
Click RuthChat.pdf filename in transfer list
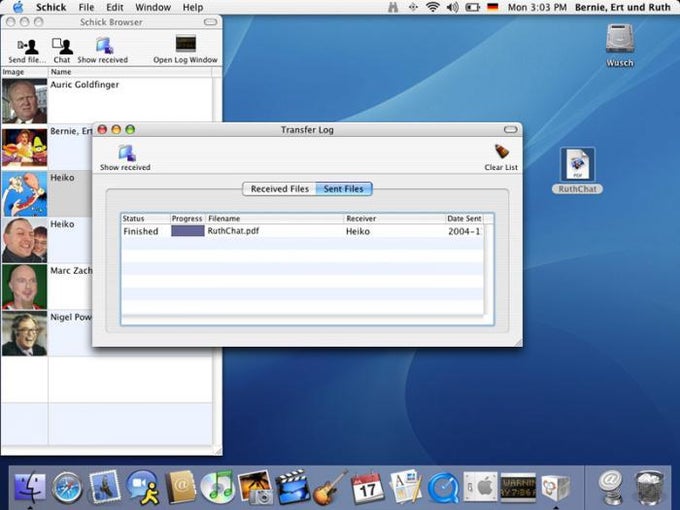click(x=233, y=231)
